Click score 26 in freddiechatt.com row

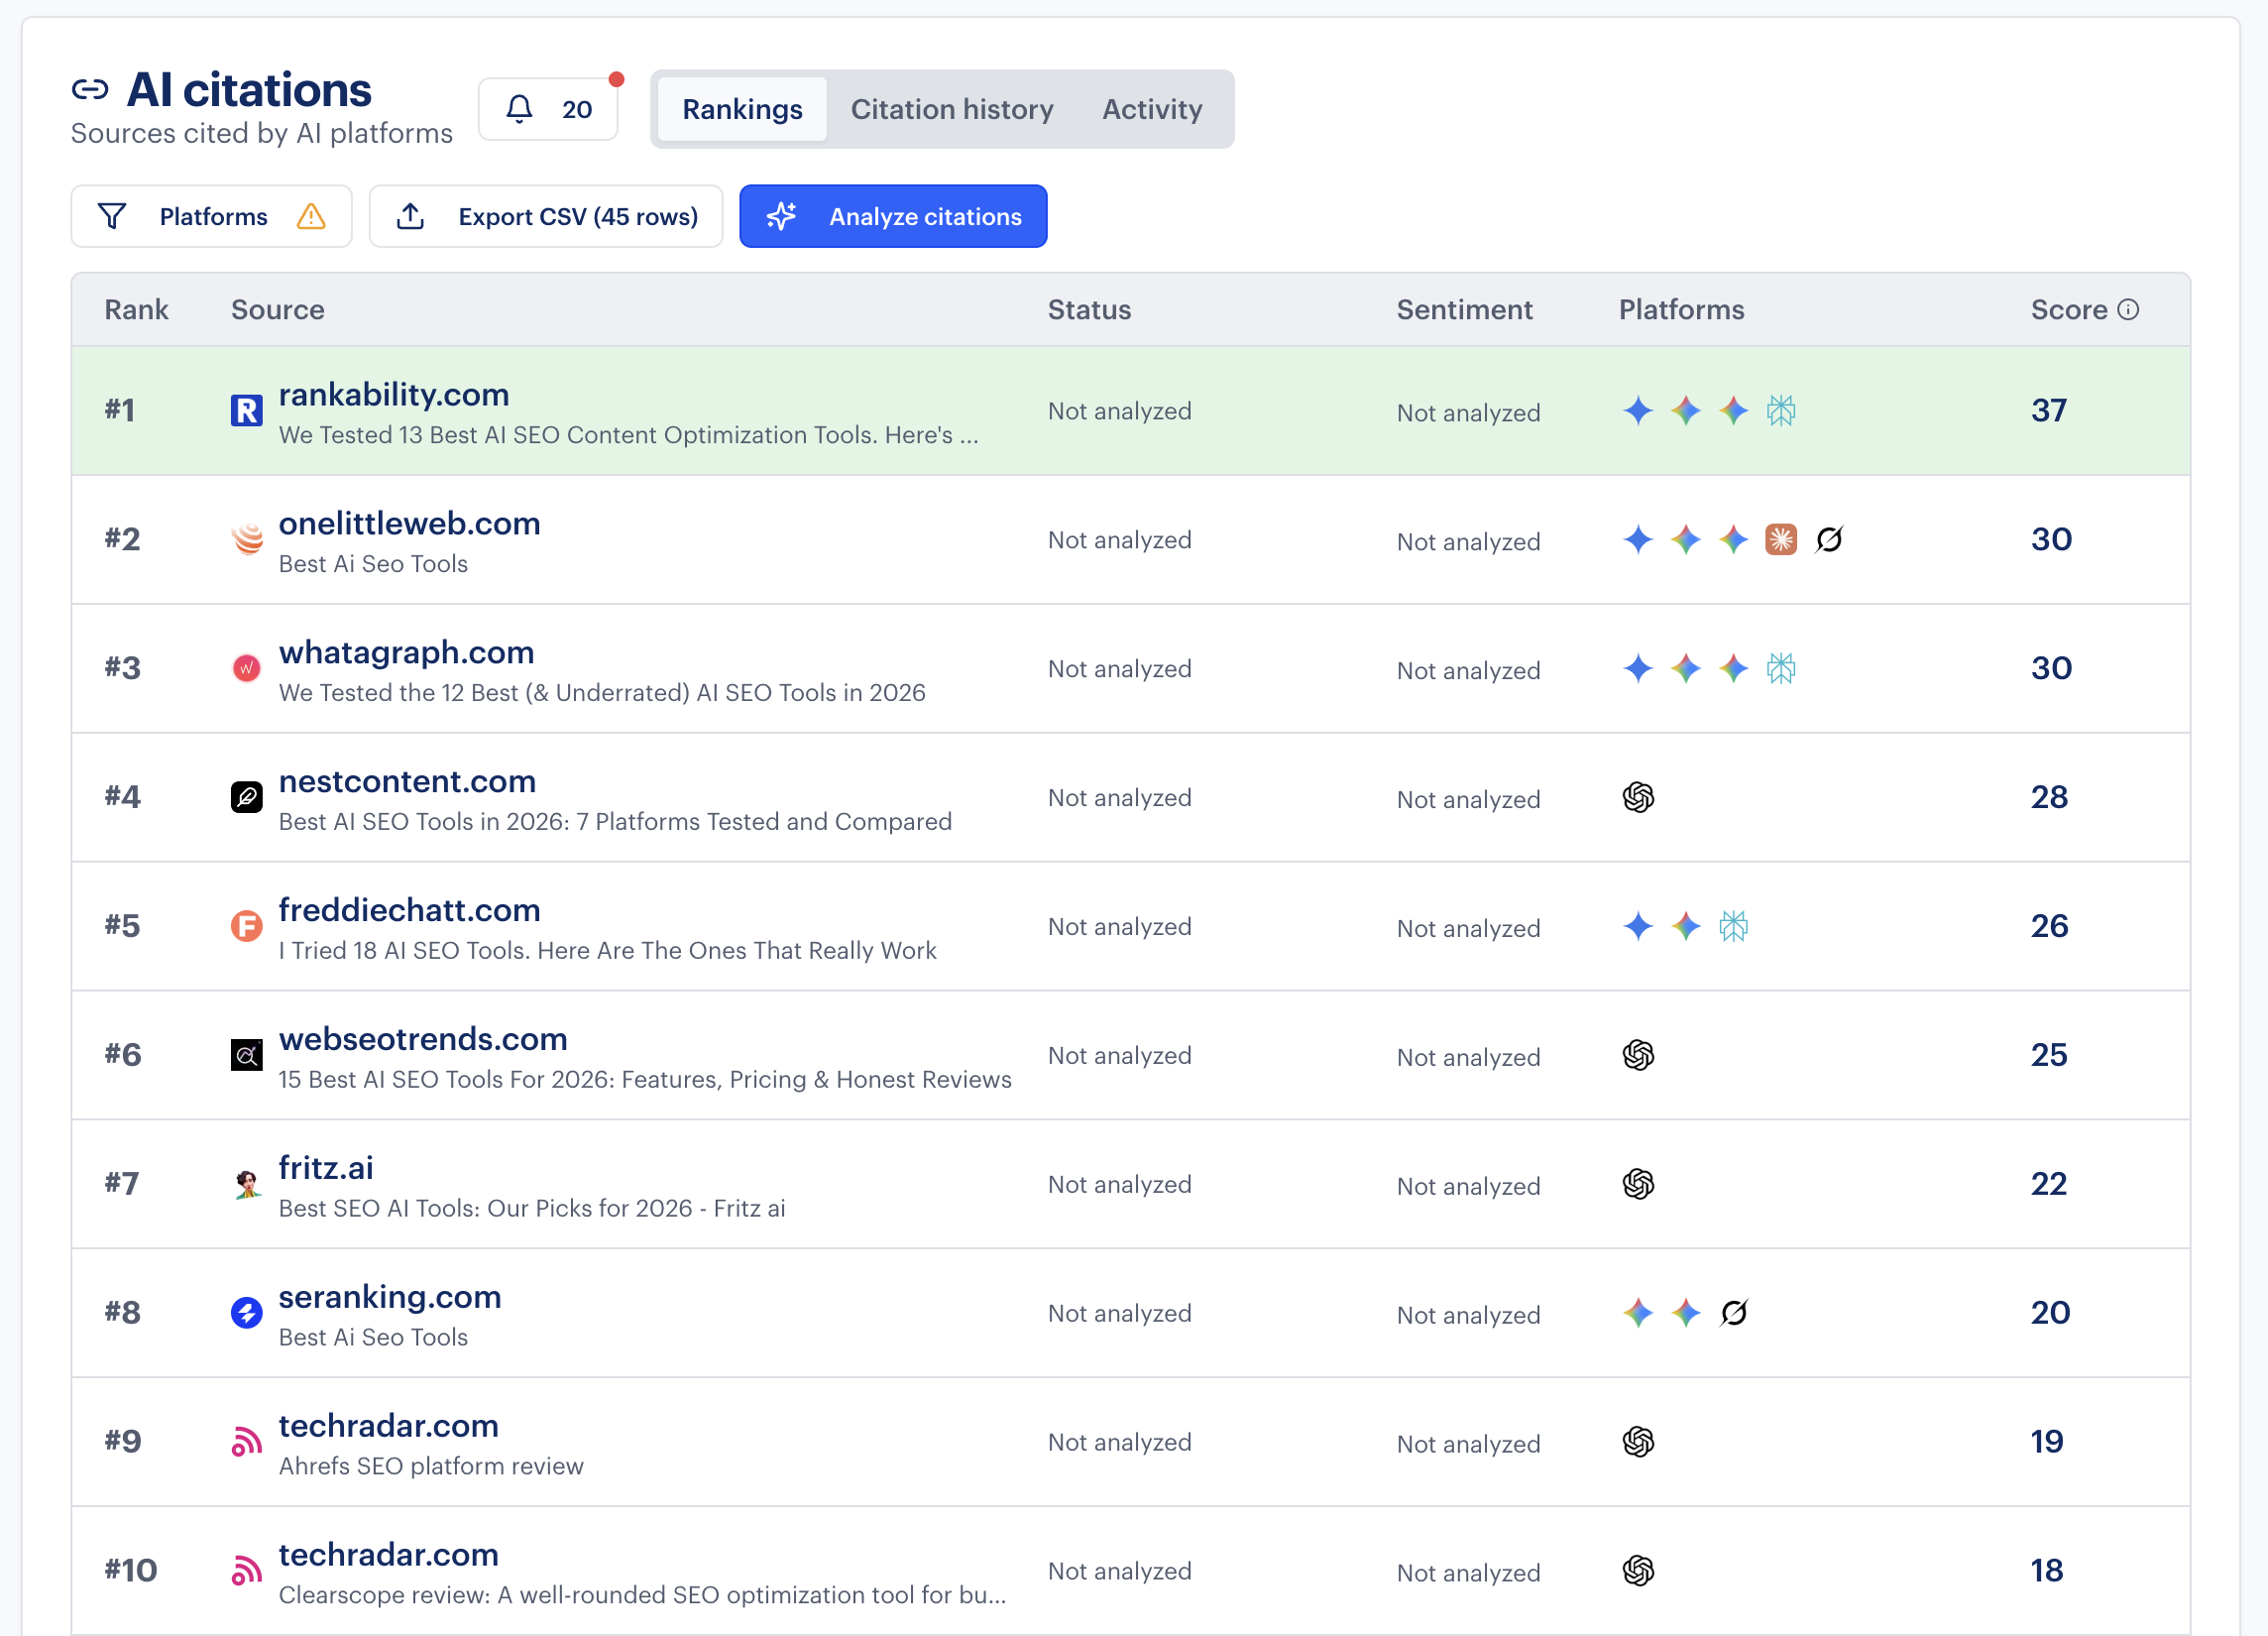click(2049, 926)
